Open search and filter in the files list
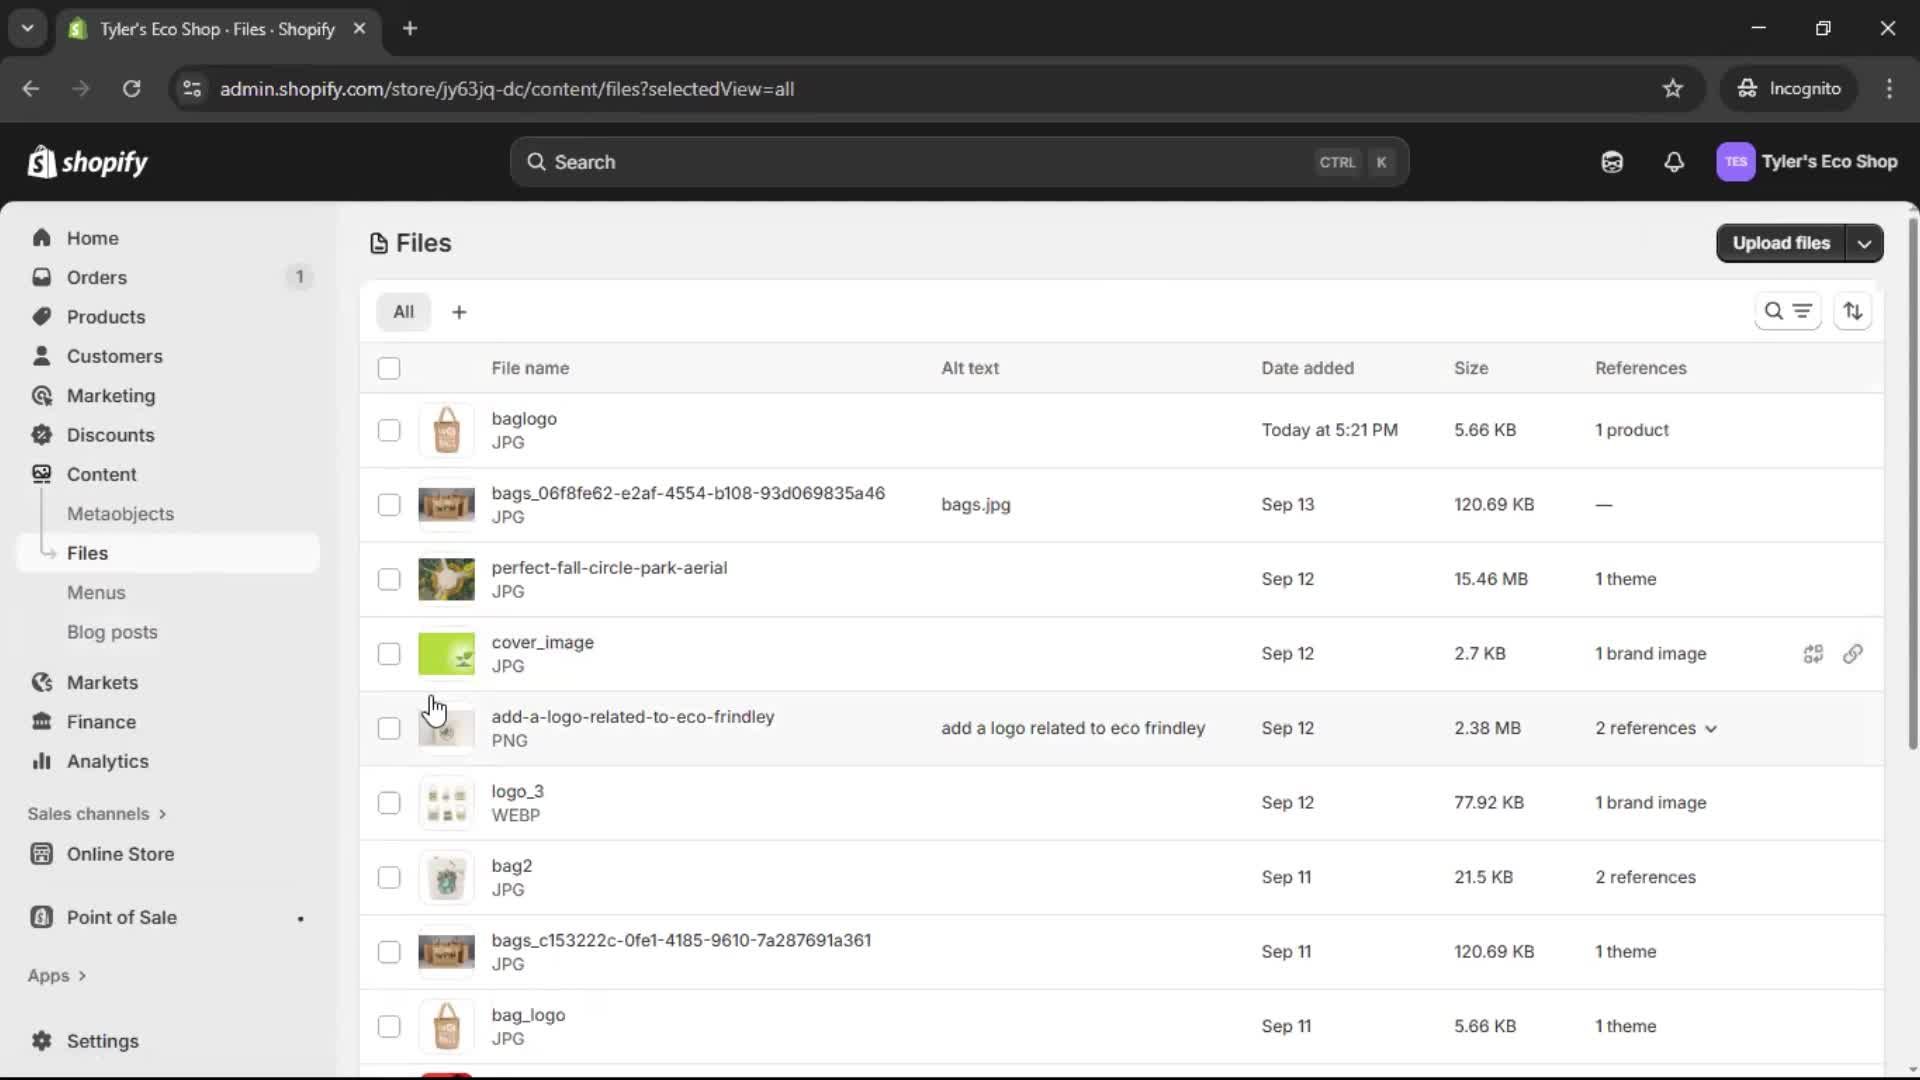This screenshot has width=1920, height=1080. [1789, 311]
